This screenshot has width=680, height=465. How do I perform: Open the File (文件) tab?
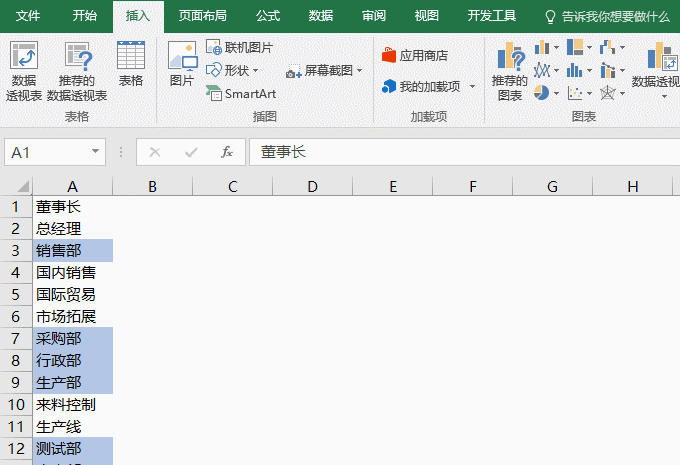click(x=28, y=16)
